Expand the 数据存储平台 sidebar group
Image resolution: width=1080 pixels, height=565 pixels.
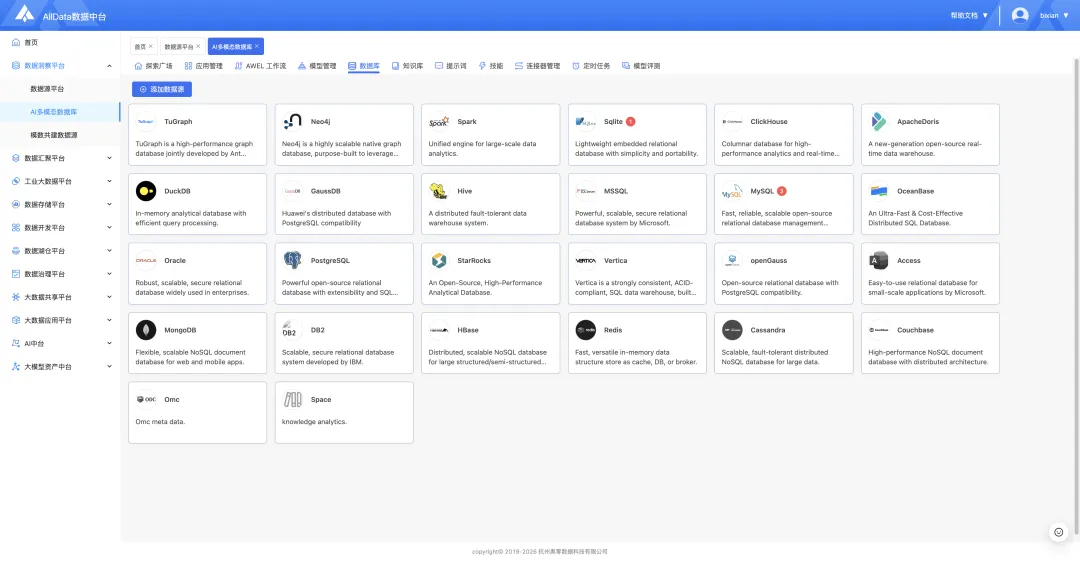[x=109, y=204]
